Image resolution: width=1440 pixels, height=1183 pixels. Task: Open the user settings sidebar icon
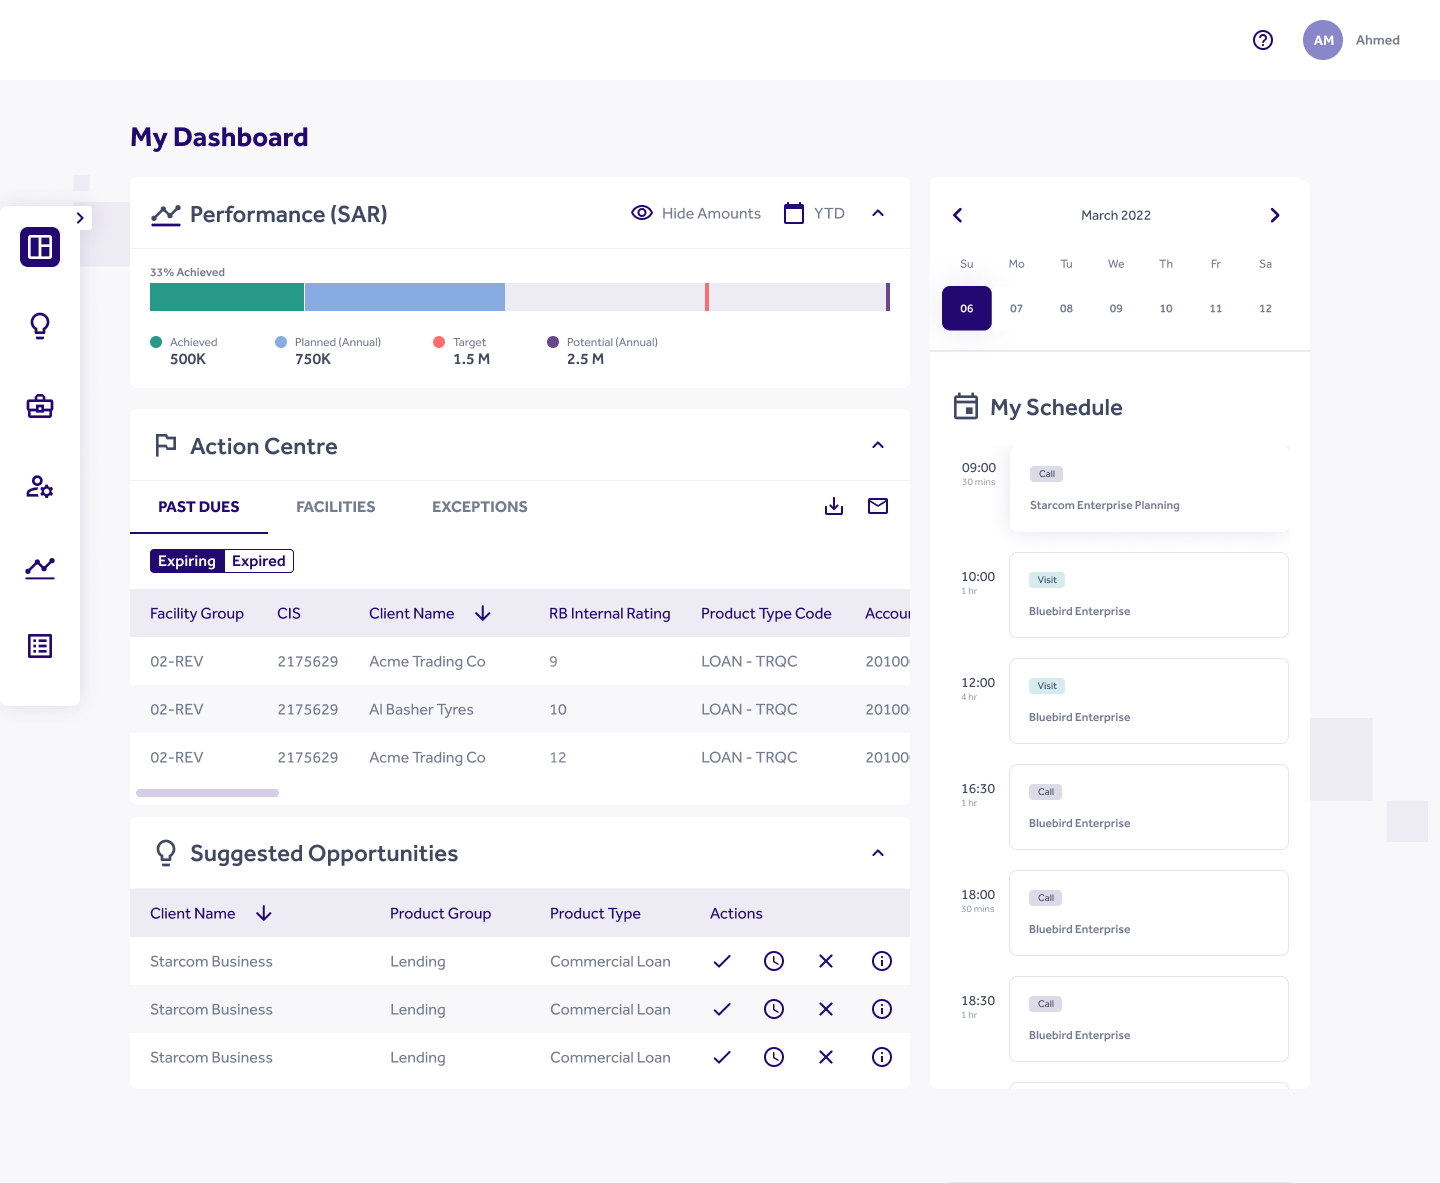pos(40,487)
